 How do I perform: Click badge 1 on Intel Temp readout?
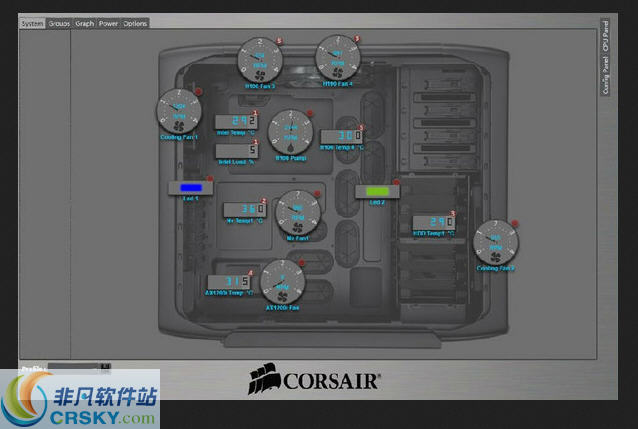tap(256, 113)
